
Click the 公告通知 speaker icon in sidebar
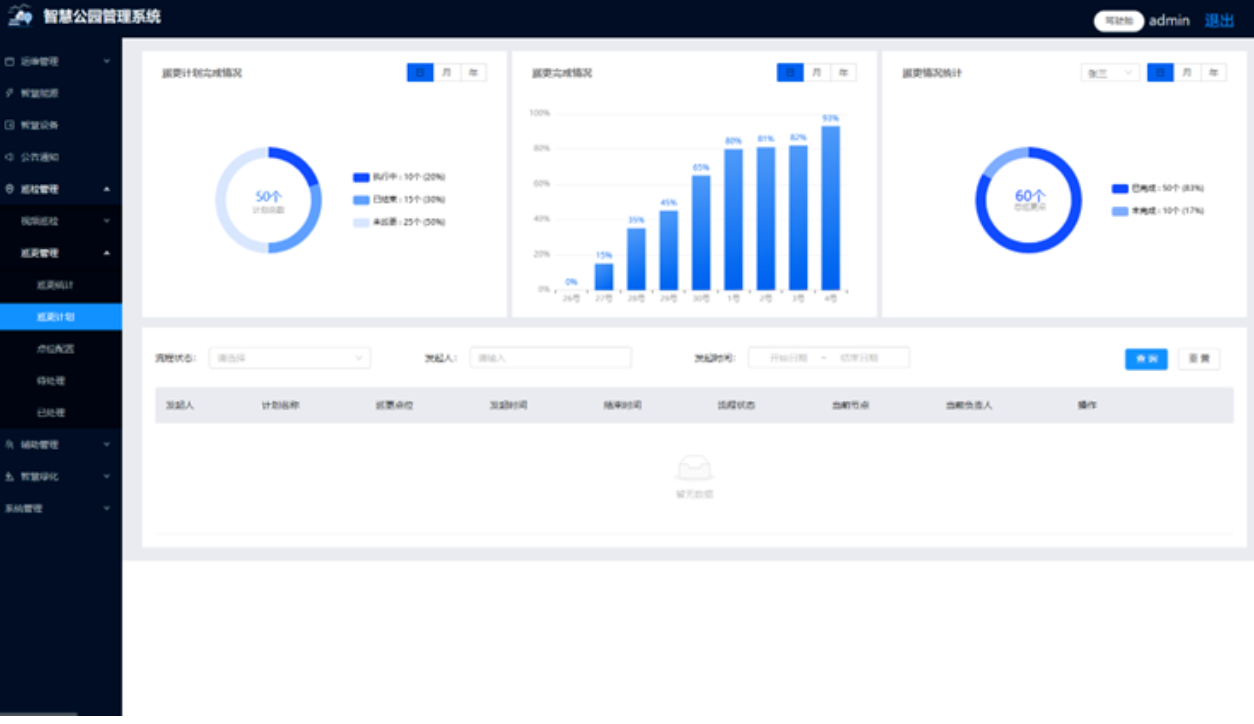pyautogui.click(x=10, y=157)
